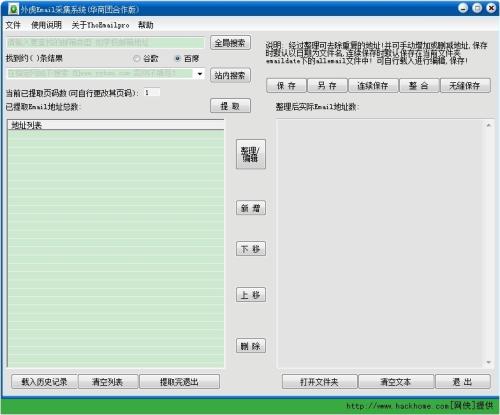The image size is (500, 415).
Task: Click the 另存 button
Action: click(x=327, y=86)
